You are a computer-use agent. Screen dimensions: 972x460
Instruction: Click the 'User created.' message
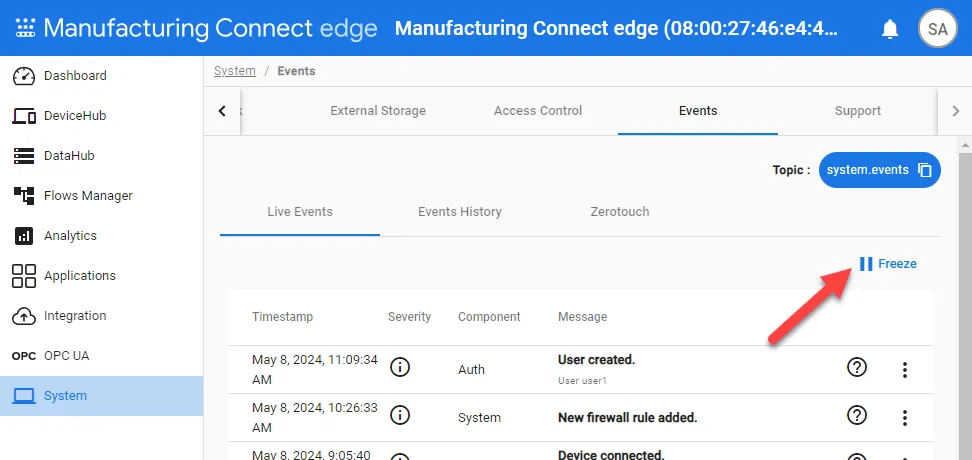596,360
